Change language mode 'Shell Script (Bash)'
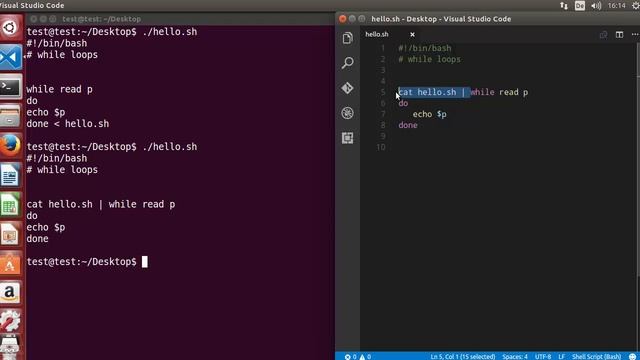This screenshot has height=360, width=640. 596,356
